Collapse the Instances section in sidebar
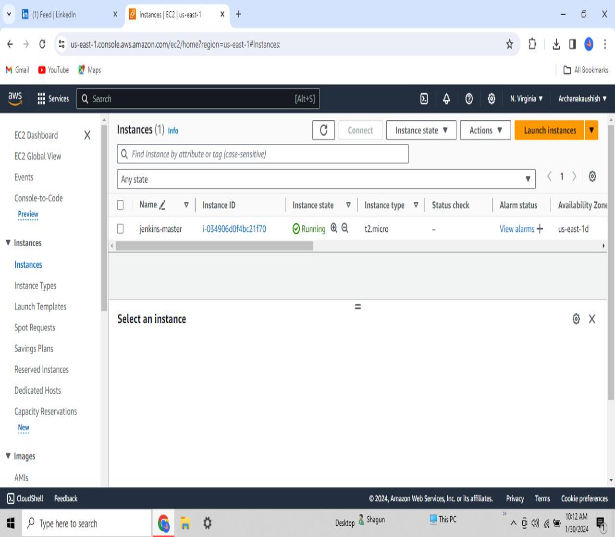 [x=8, y=243]
